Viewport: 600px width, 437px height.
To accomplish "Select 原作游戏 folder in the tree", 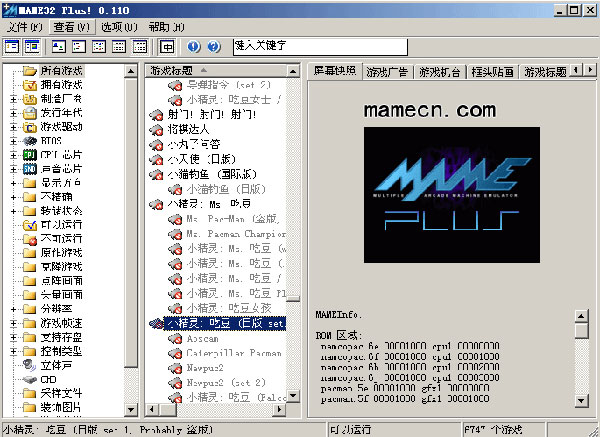I will [61, 253].
